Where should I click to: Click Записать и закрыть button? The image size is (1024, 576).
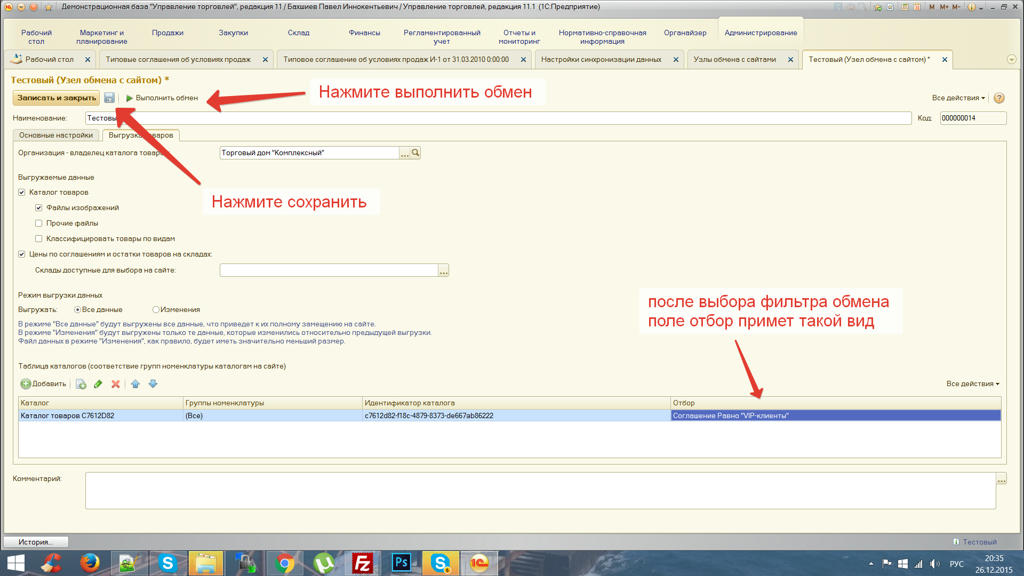click(x=56, y=98)
